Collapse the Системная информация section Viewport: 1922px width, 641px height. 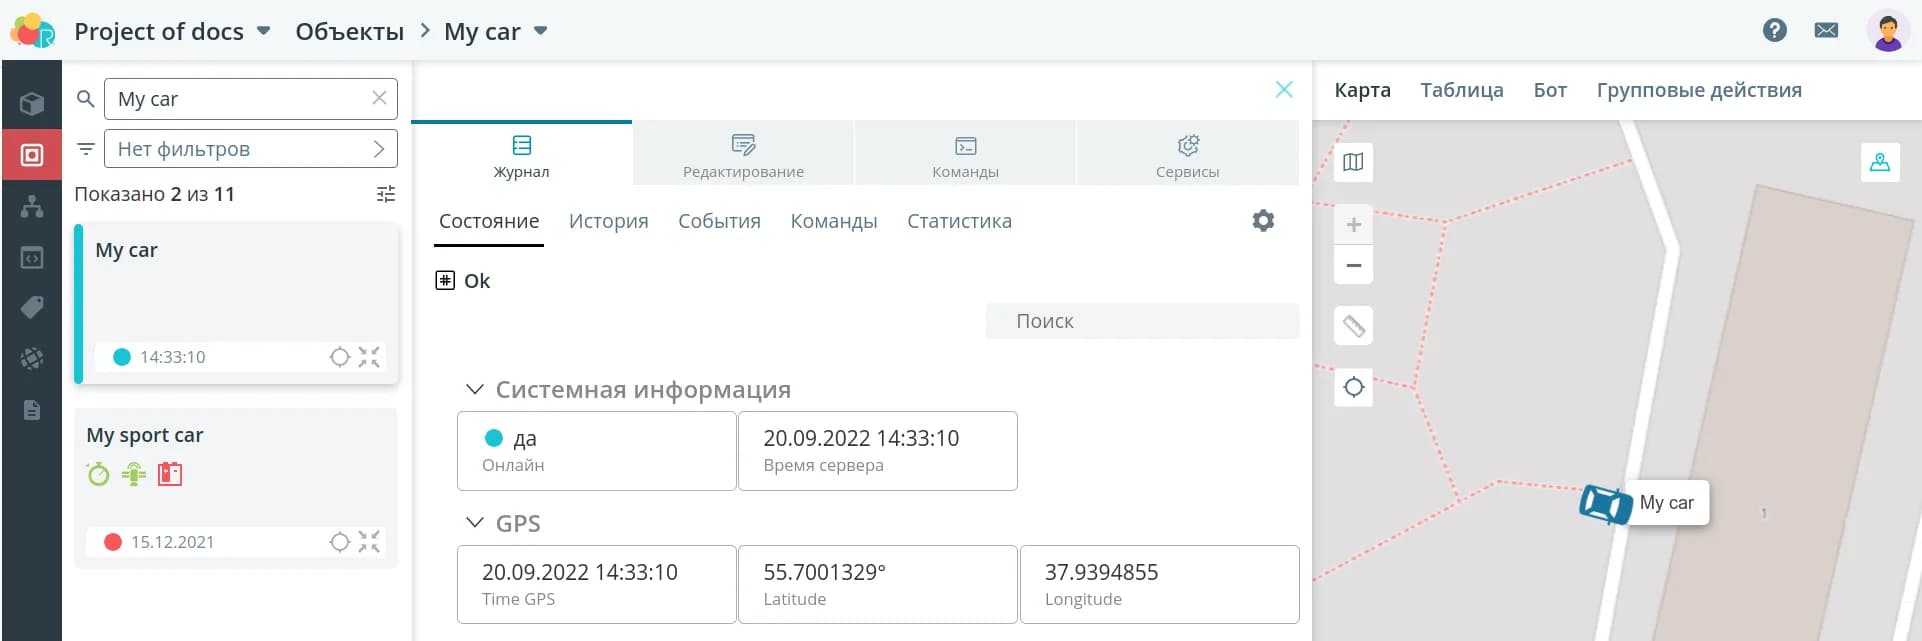point(475,390)
